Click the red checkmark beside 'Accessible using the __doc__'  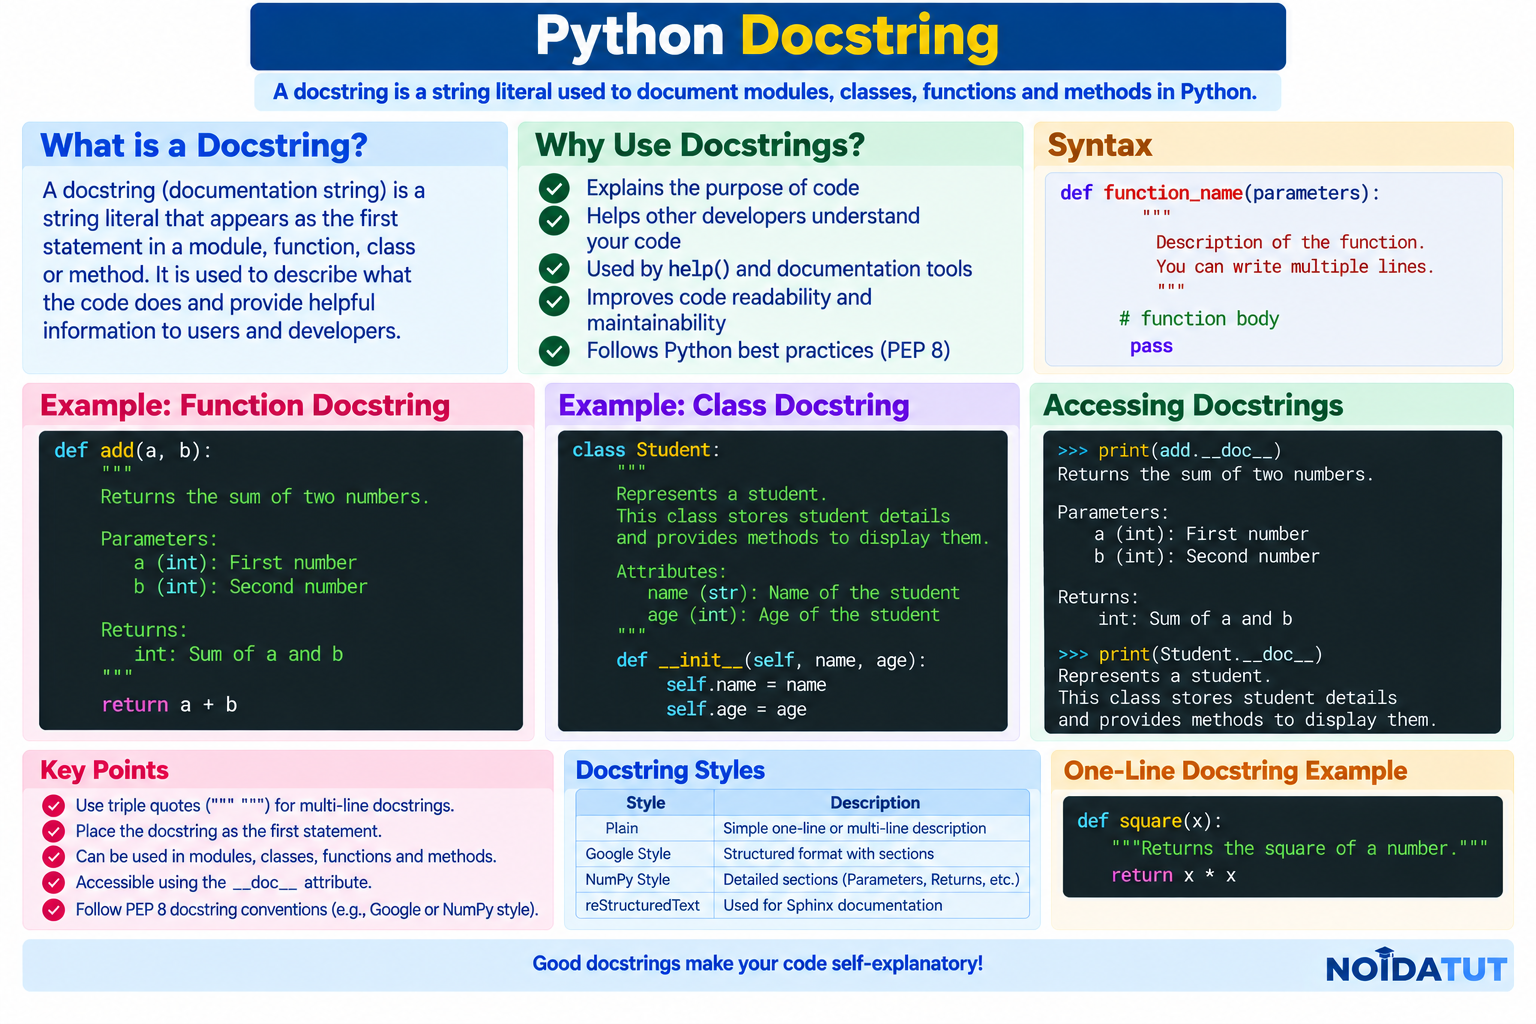[54, 882]
